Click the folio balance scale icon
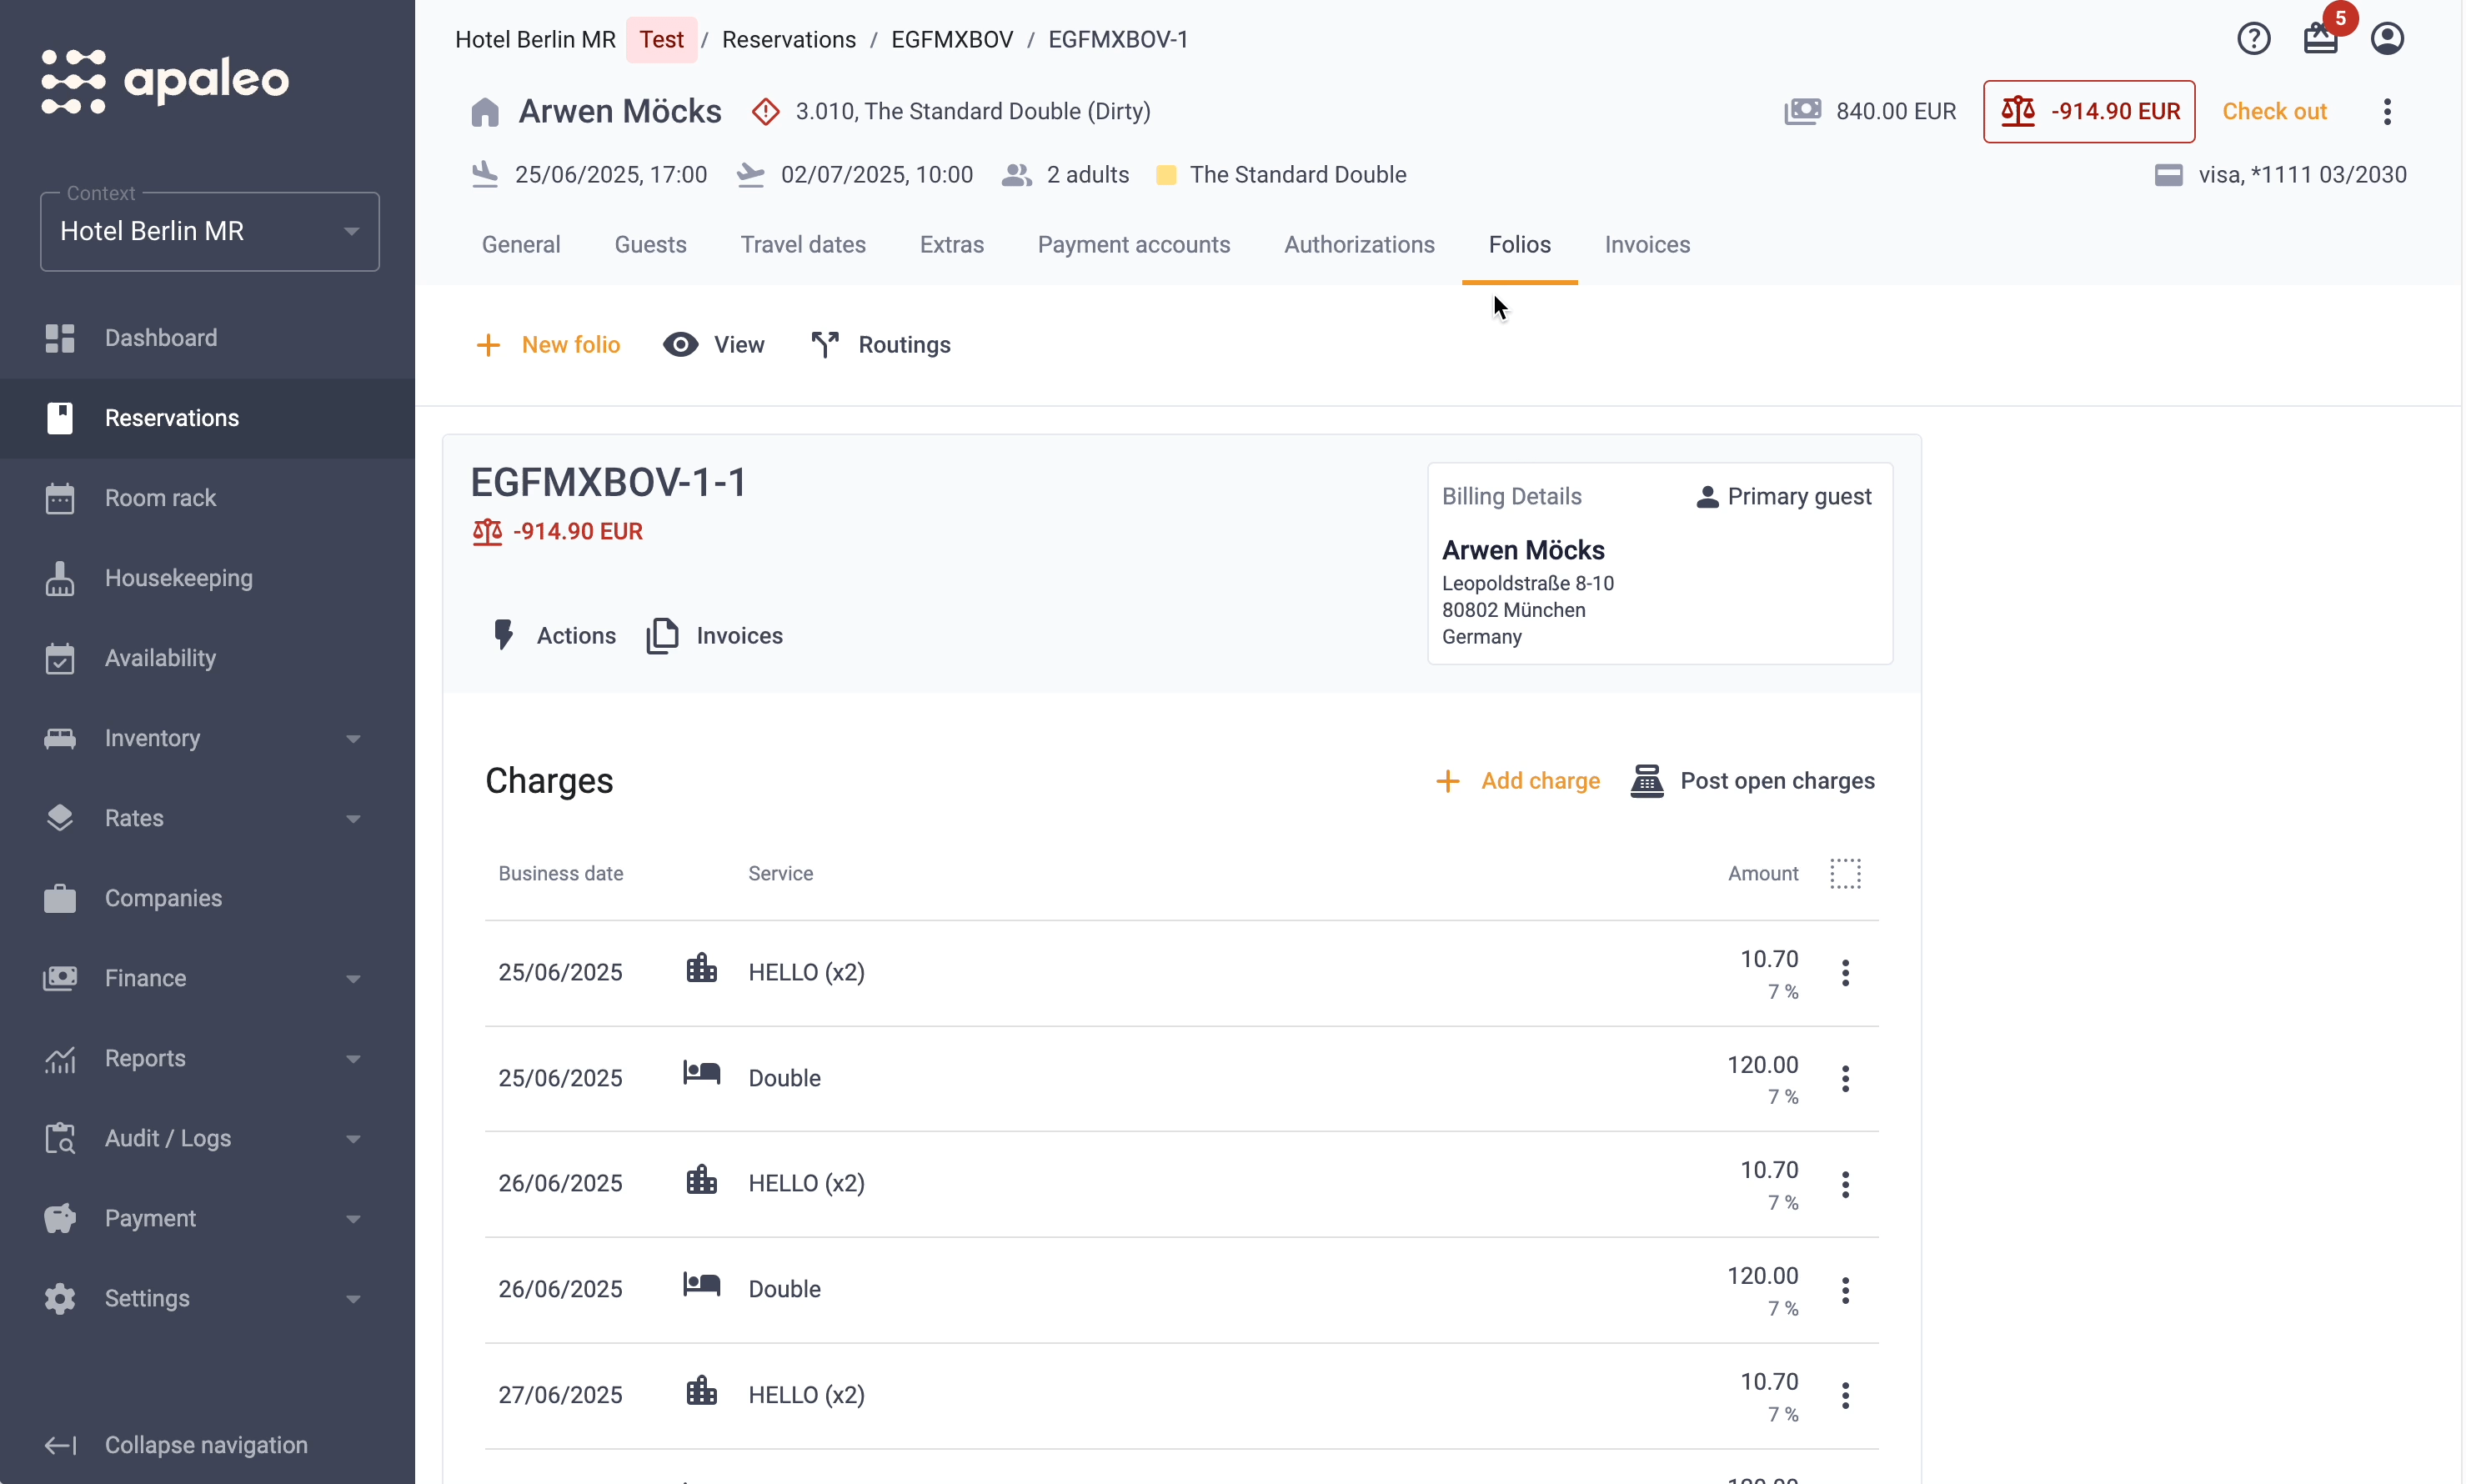Viewport: 2466px width, 1484px height. (x=487, y=531)
